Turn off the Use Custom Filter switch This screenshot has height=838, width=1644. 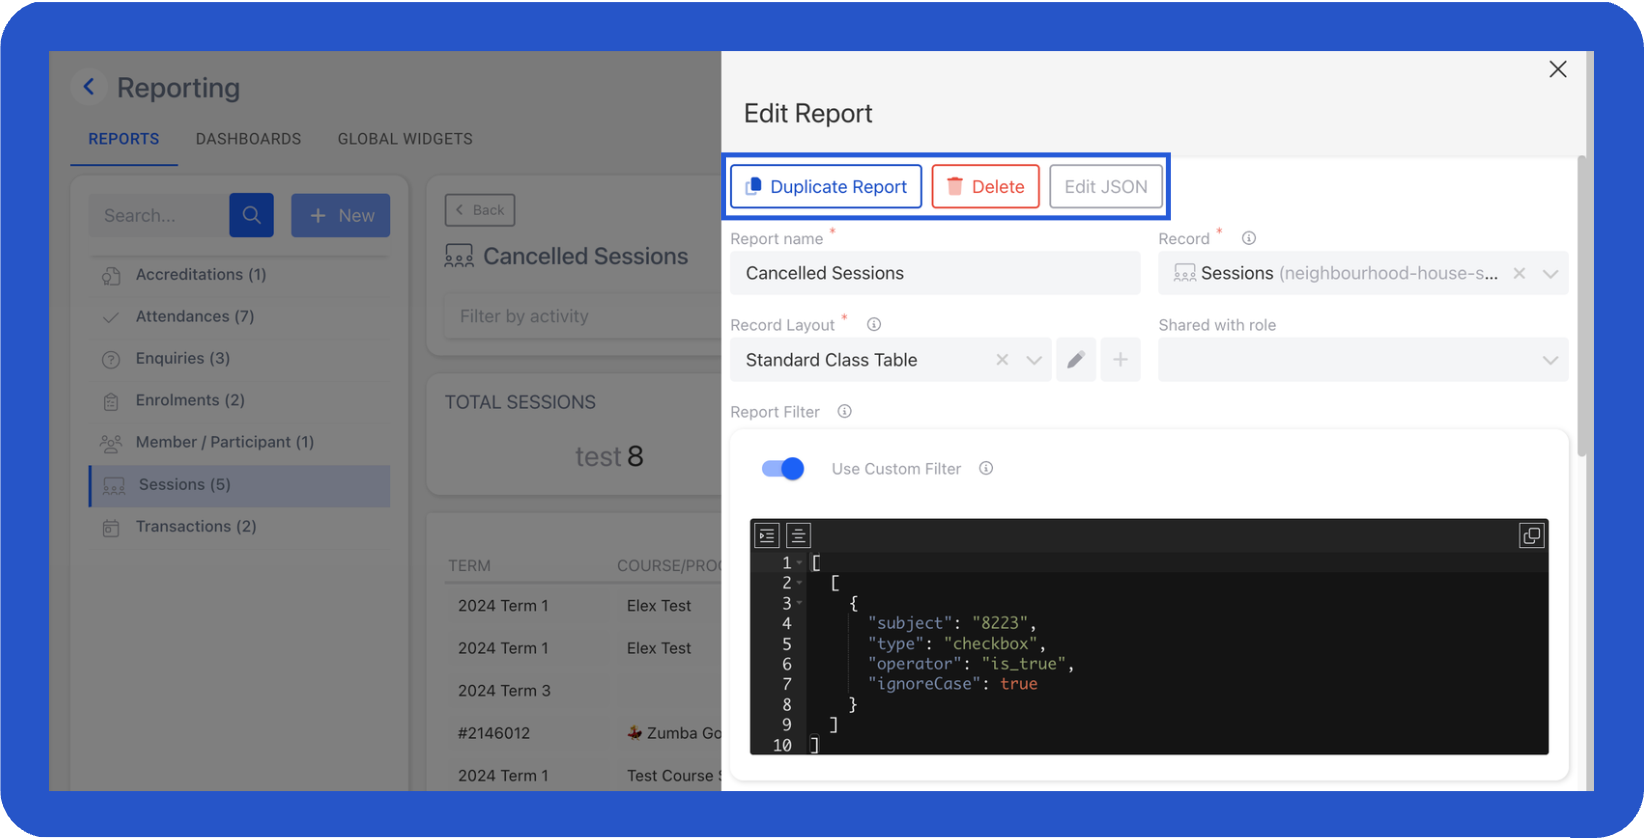tap(783, 468)
